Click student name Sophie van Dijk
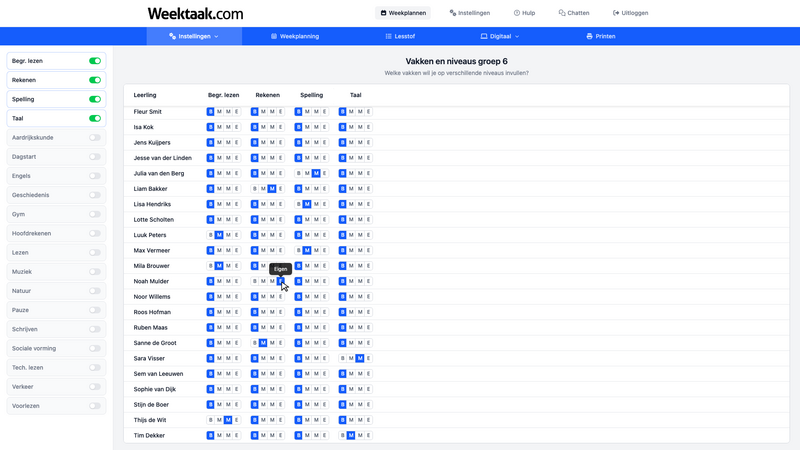This screenshot has width=800, height=450. tap(155, 389)
